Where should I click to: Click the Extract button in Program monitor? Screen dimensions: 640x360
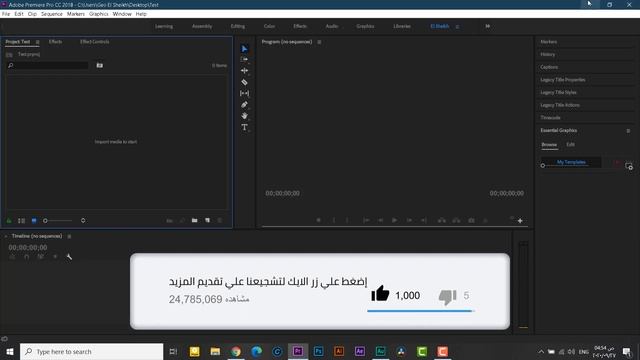pos(456,220)
